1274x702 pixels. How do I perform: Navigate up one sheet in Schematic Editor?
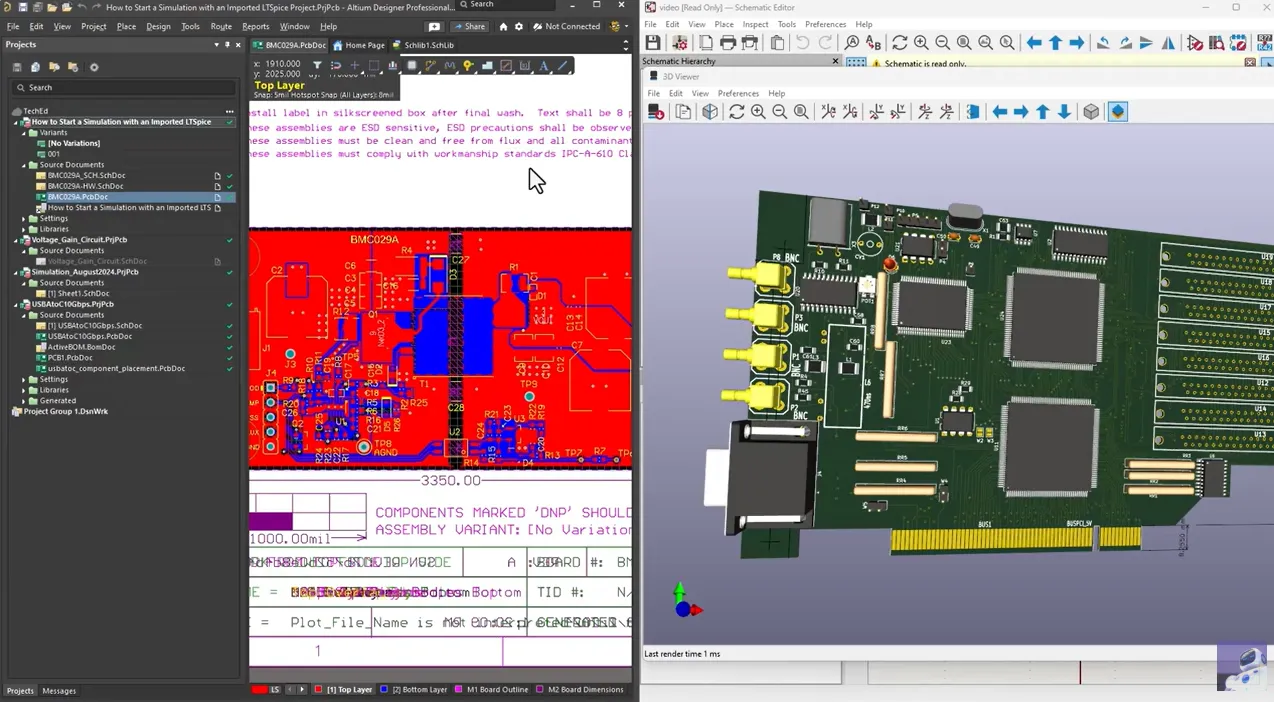tap(1055, 43)
